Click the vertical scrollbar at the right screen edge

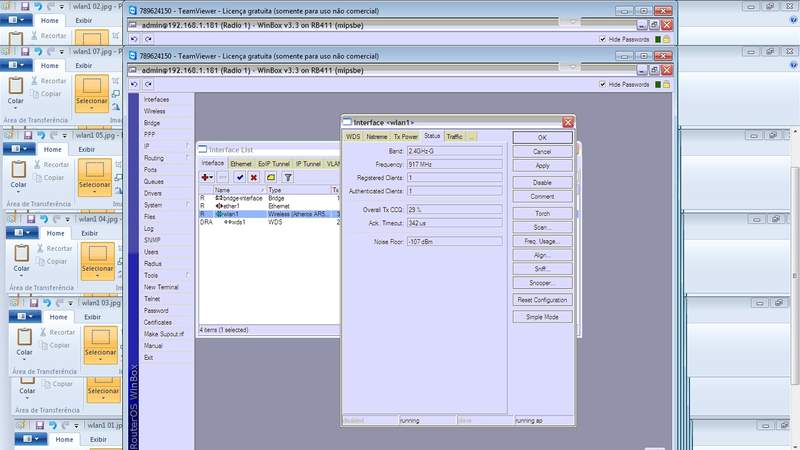(x=795, y=276)
